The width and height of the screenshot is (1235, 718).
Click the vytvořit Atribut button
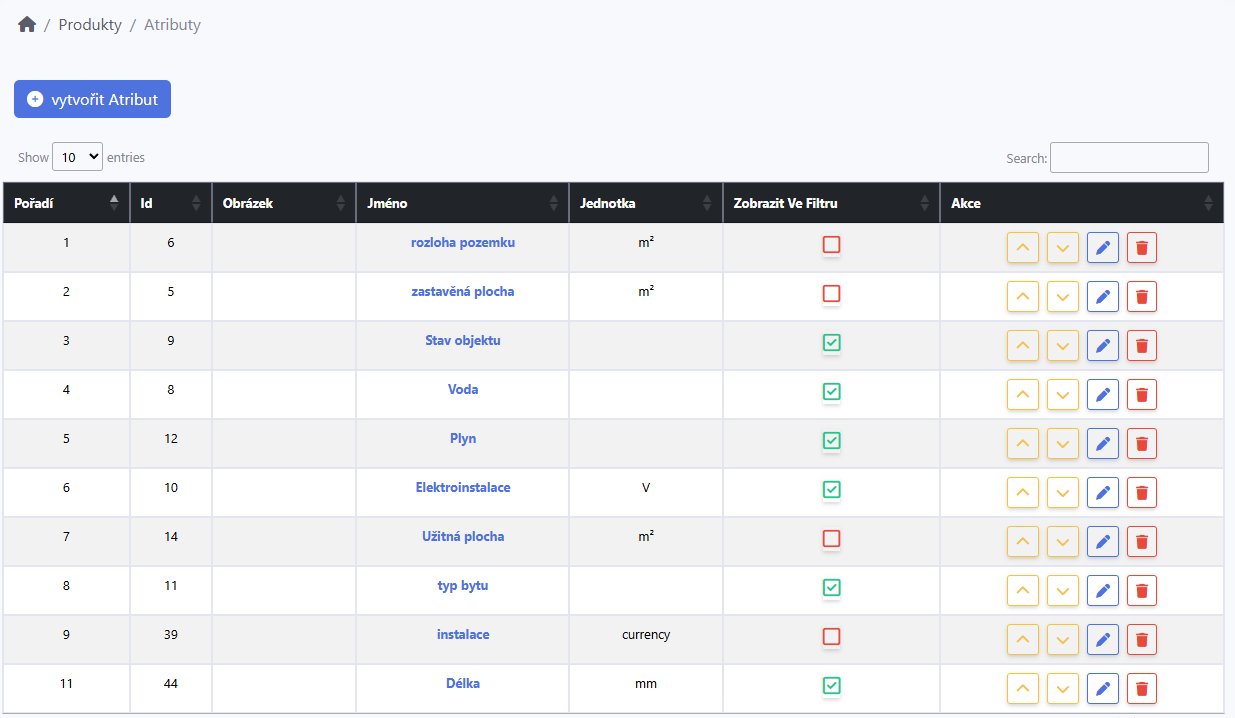click(92, 99)
